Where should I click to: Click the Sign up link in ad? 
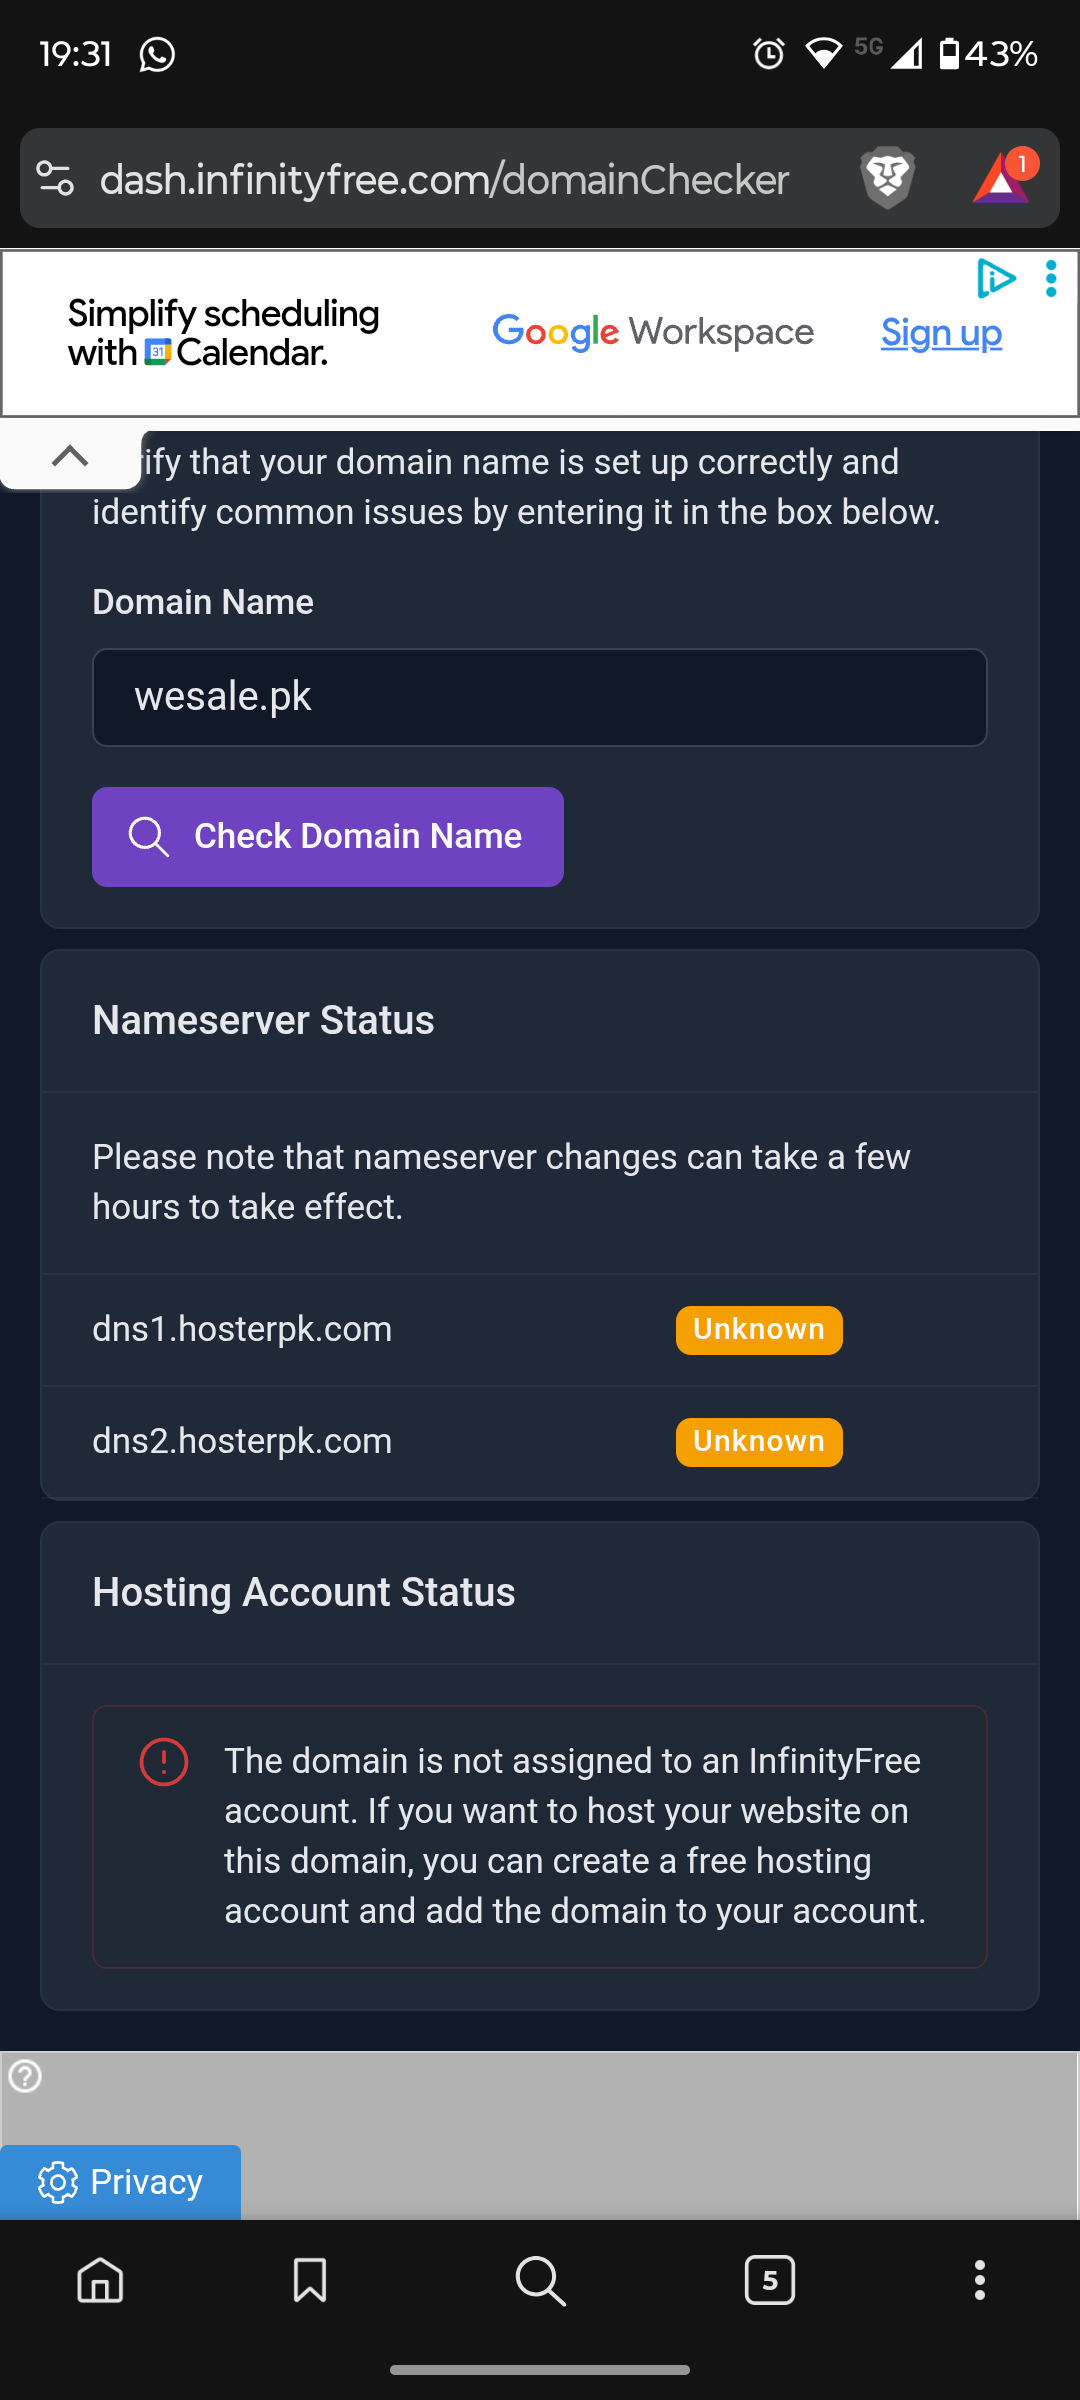click(x=941, y=333)
